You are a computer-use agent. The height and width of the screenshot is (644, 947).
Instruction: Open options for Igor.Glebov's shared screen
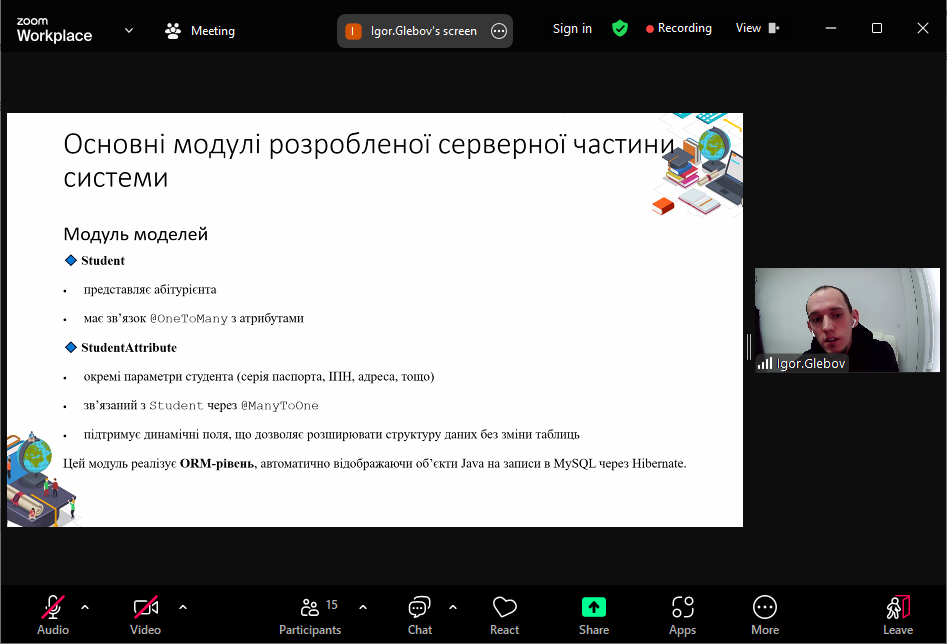click(x=499, y=31)
